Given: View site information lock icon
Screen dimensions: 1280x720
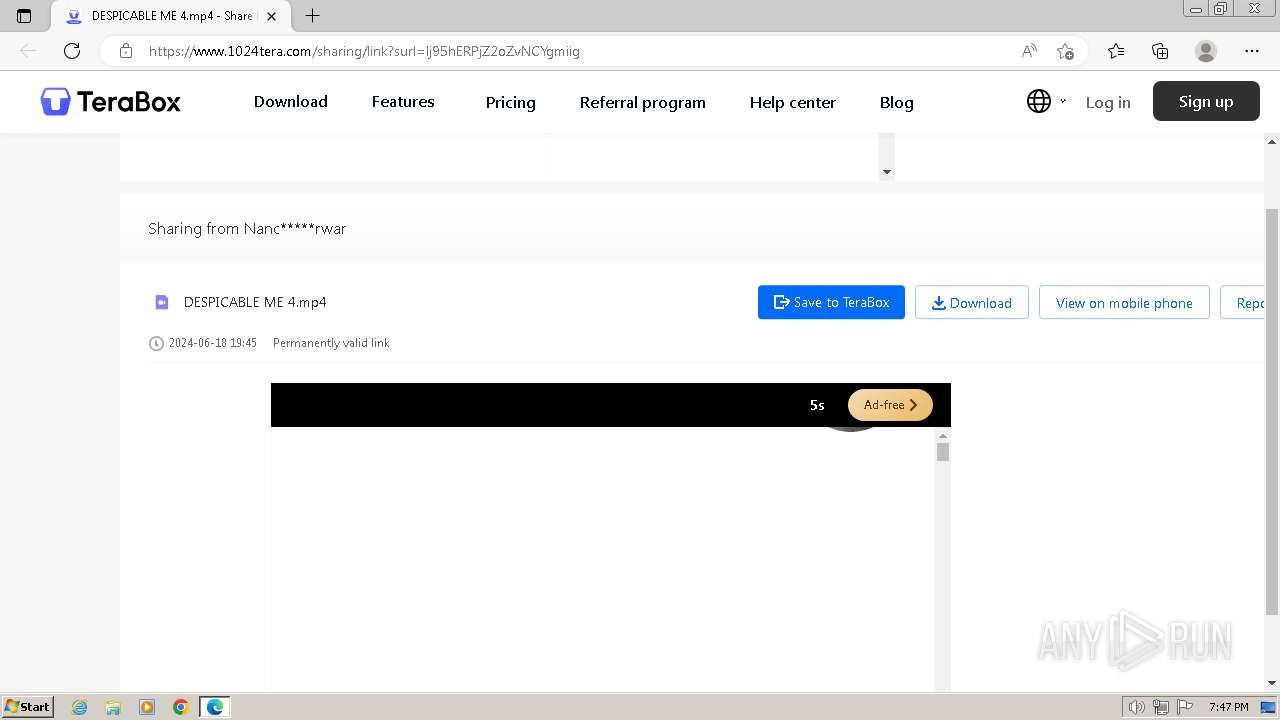Looking at the screenshot, I should point(126,51).
